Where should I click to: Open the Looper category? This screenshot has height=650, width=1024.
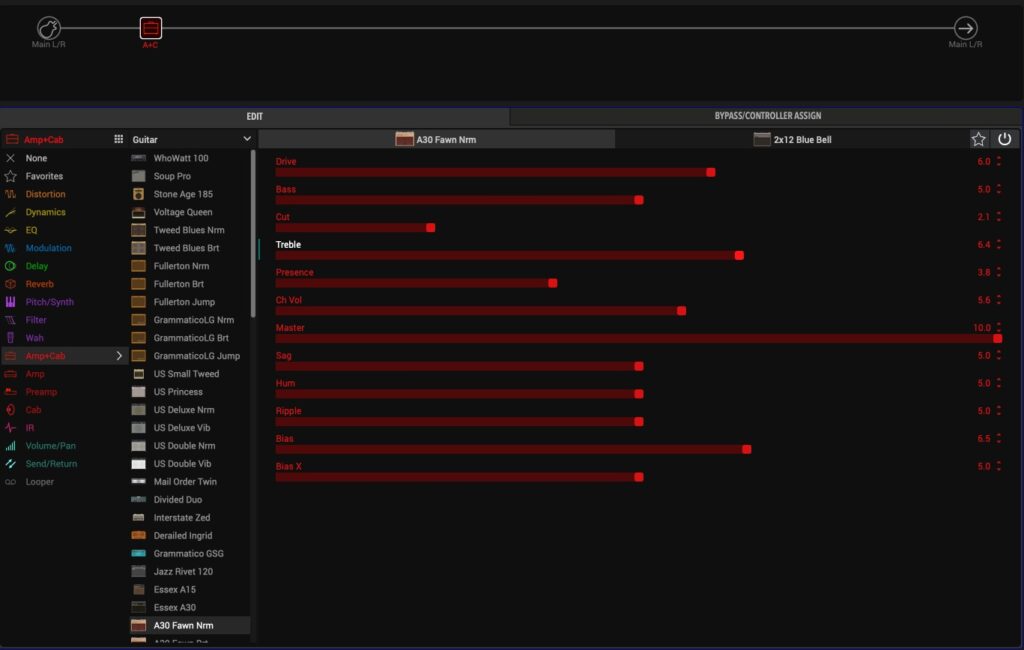tap(39, 482)
